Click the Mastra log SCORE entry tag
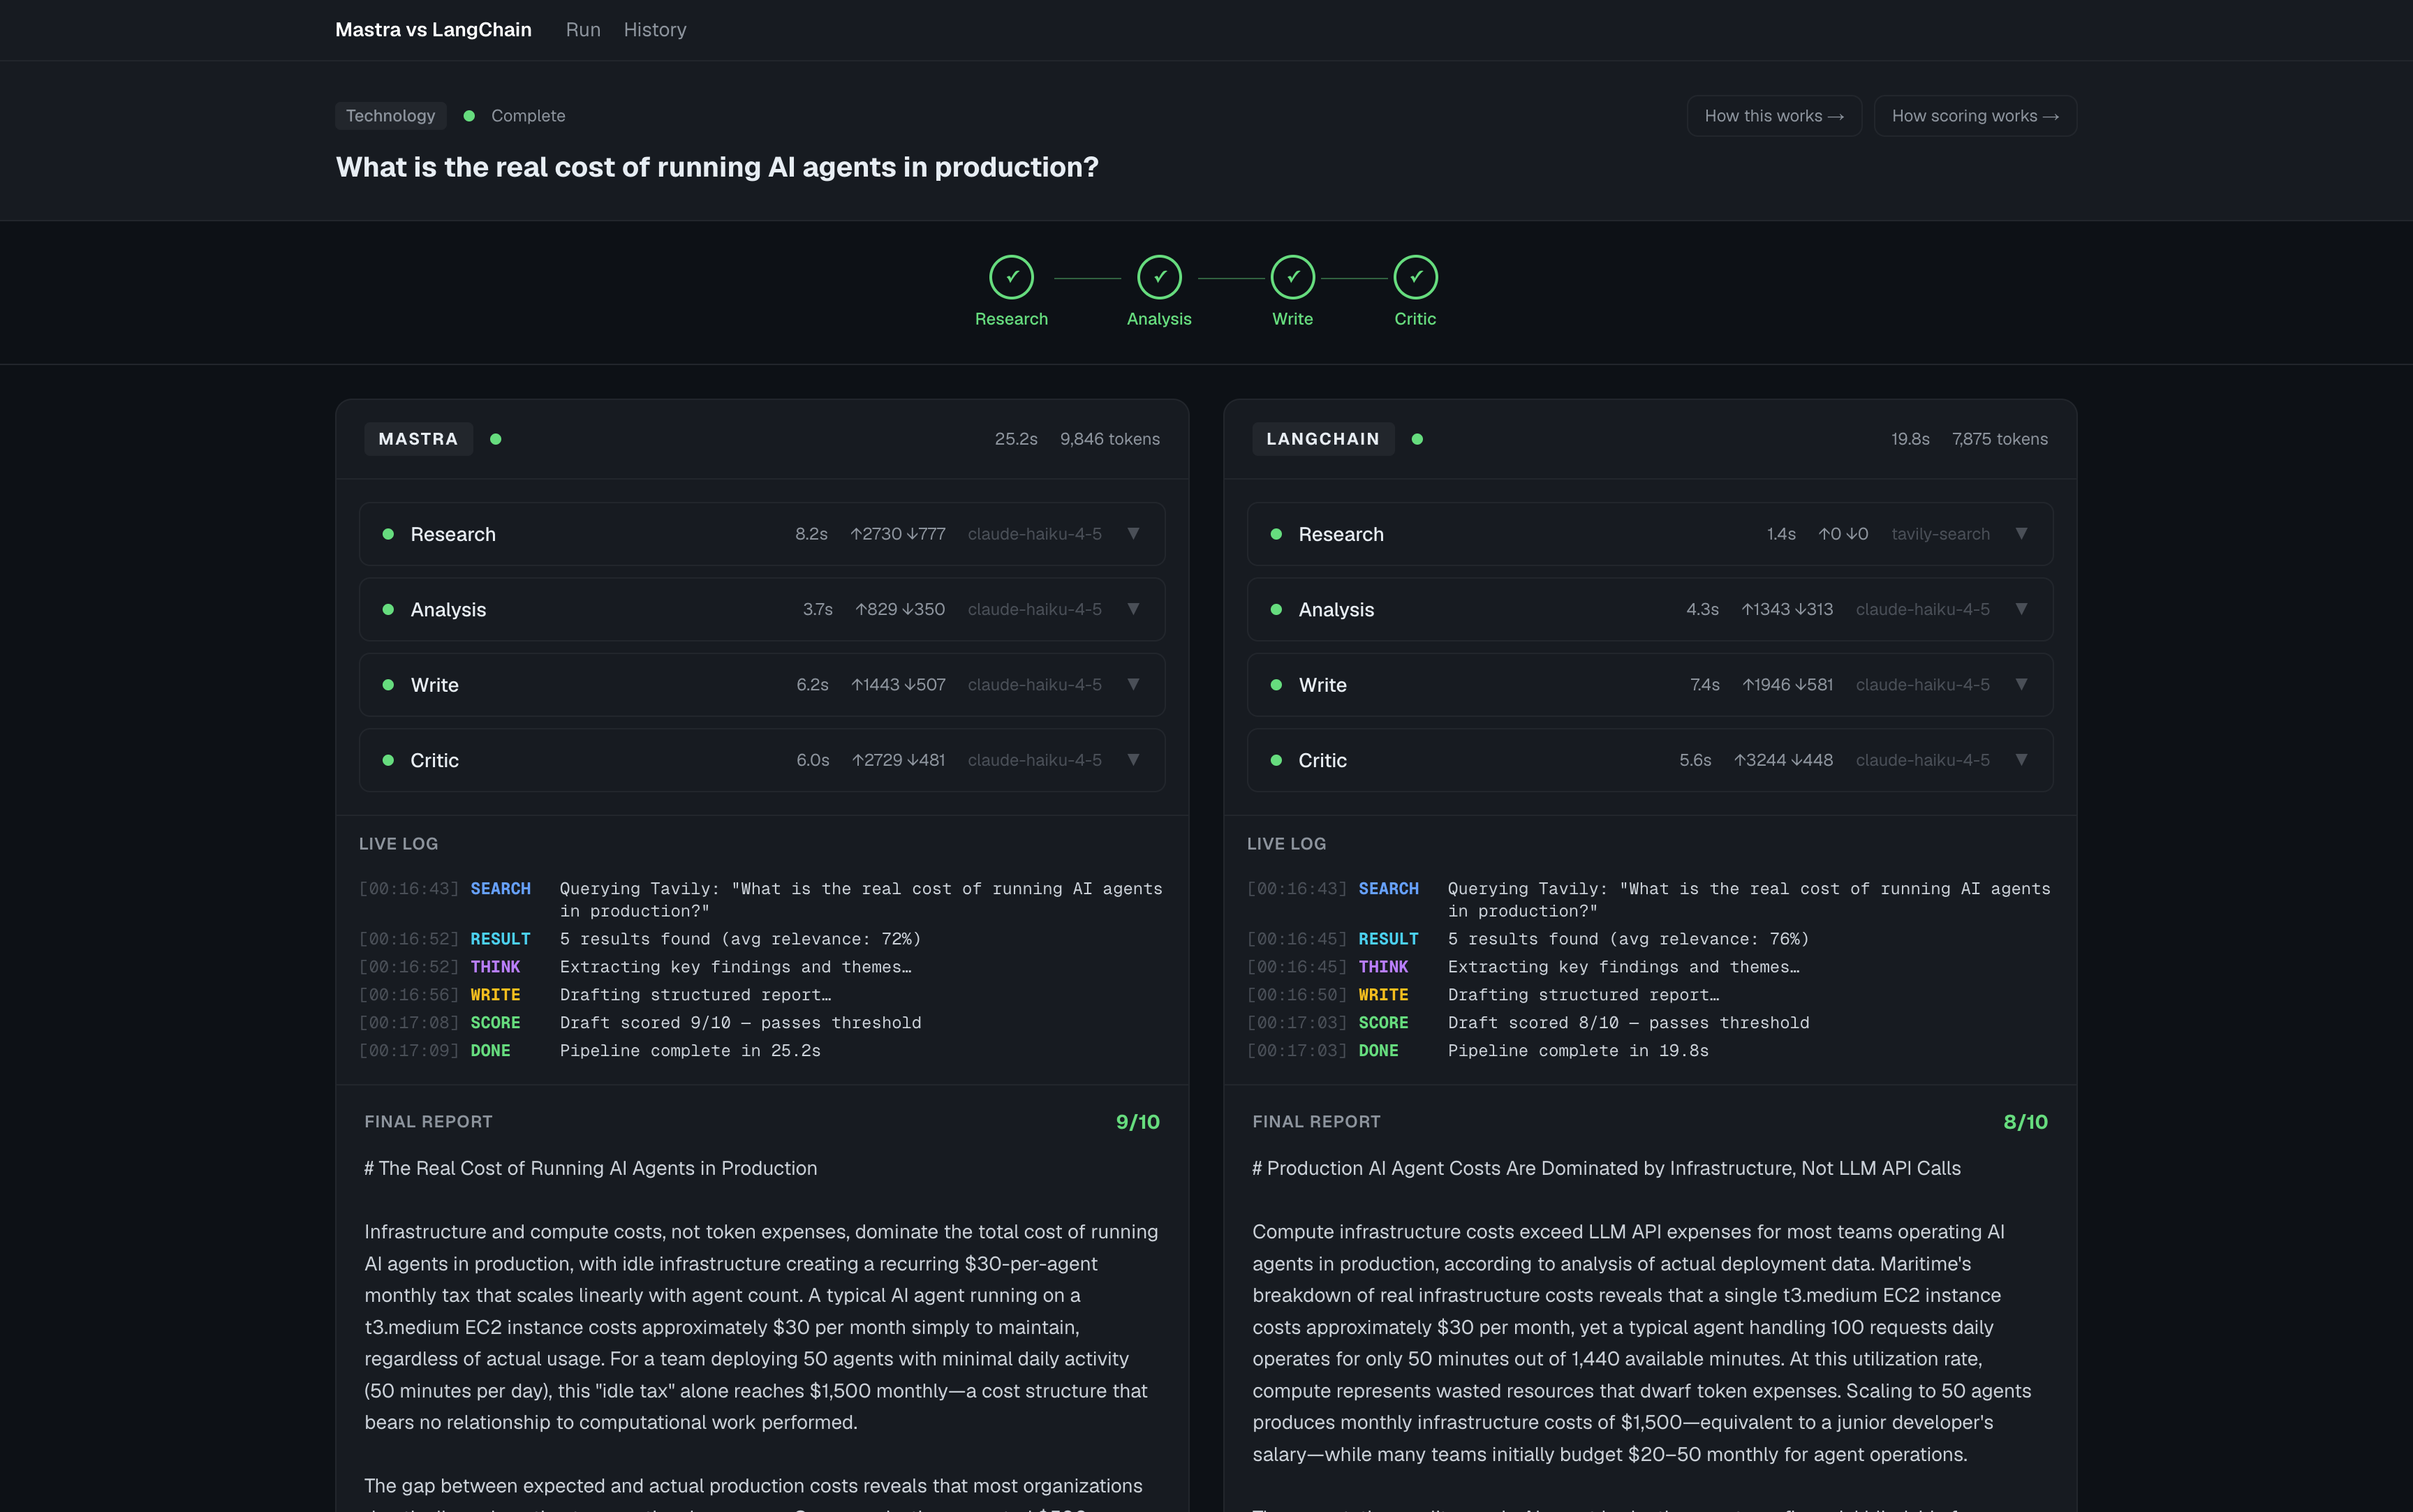This screenshot has height=1512, width=2413. point(495,1023)
